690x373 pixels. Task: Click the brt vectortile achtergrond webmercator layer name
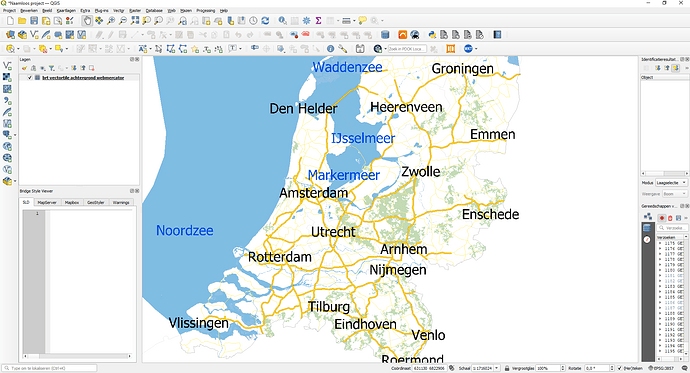83,77
